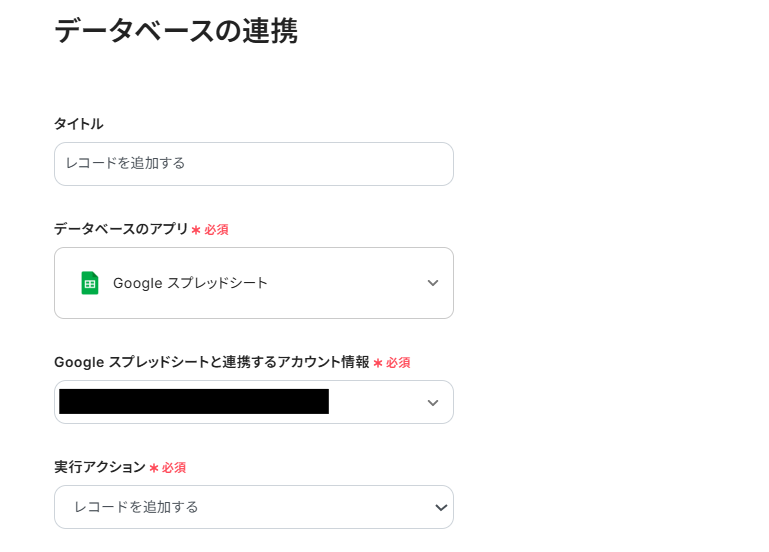Select the redacted account value bar
Viewport: 769px width, 552px height.
[x=194, y=402]
